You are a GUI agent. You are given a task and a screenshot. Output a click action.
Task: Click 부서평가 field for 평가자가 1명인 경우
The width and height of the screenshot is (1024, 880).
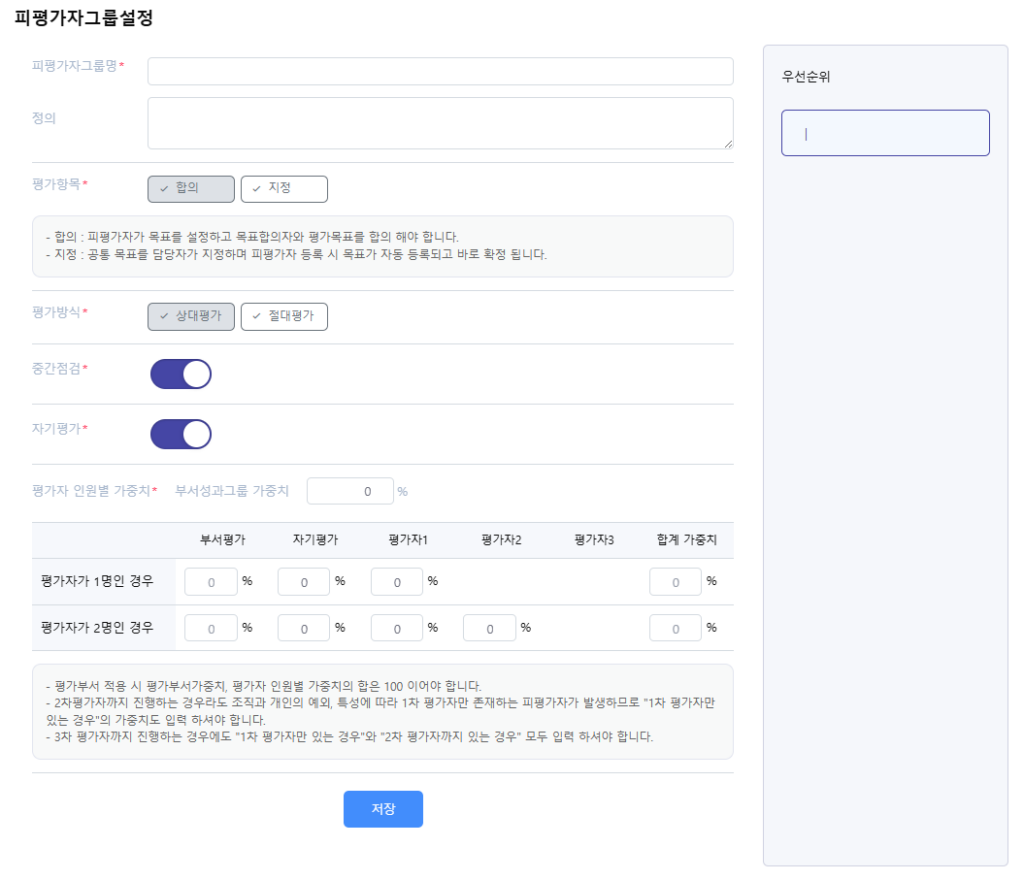211,582
